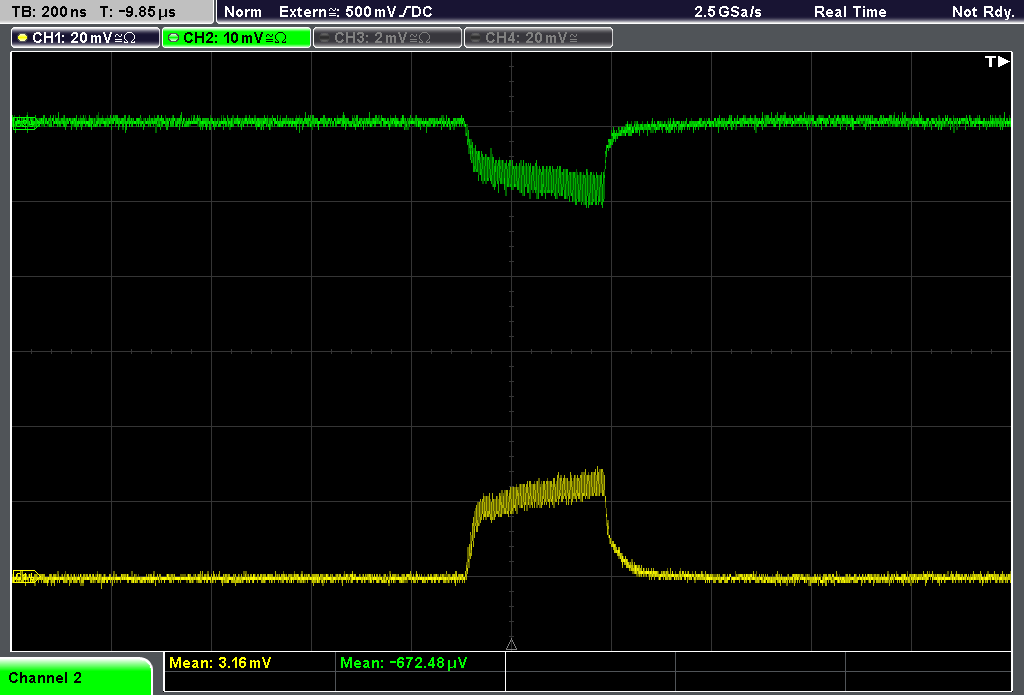Image resolution: width=1024 pixels, height=695 pixels.
Task: Click the 2.5 GSa/s sample rate readout
Action: (728, 12)
